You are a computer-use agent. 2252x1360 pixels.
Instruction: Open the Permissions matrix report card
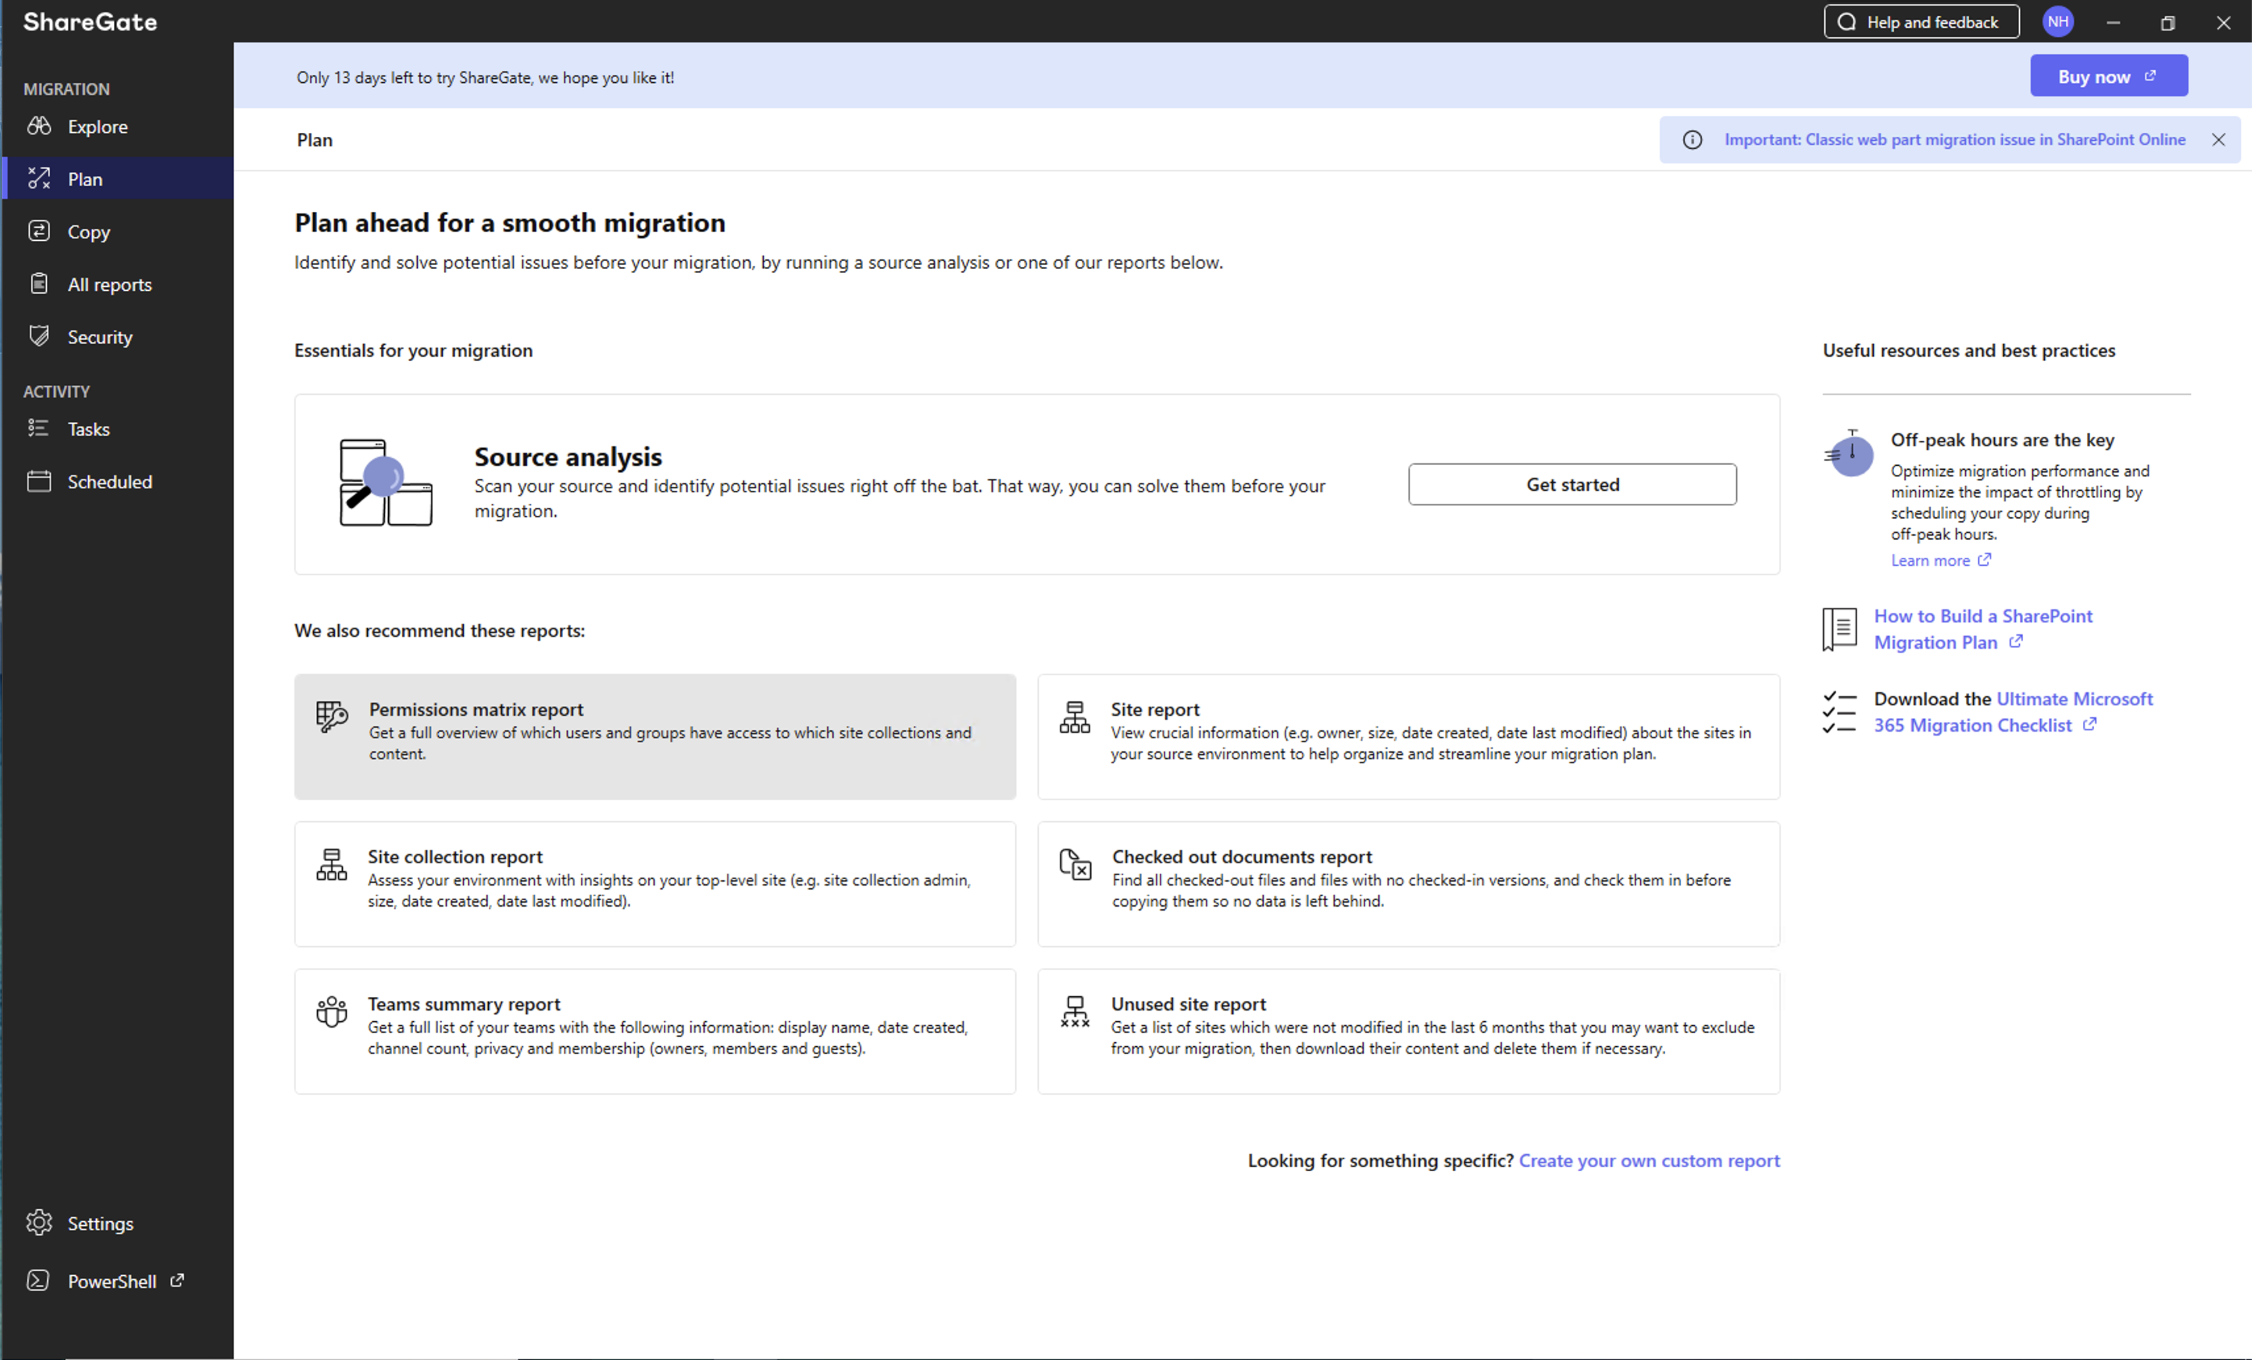655,736
